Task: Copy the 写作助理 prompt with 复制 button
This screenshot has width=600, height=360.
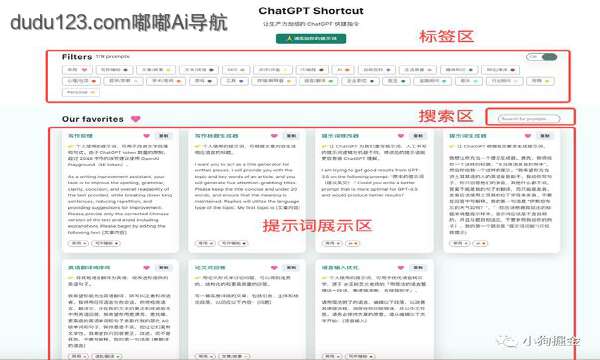Action: pos(164,136)
